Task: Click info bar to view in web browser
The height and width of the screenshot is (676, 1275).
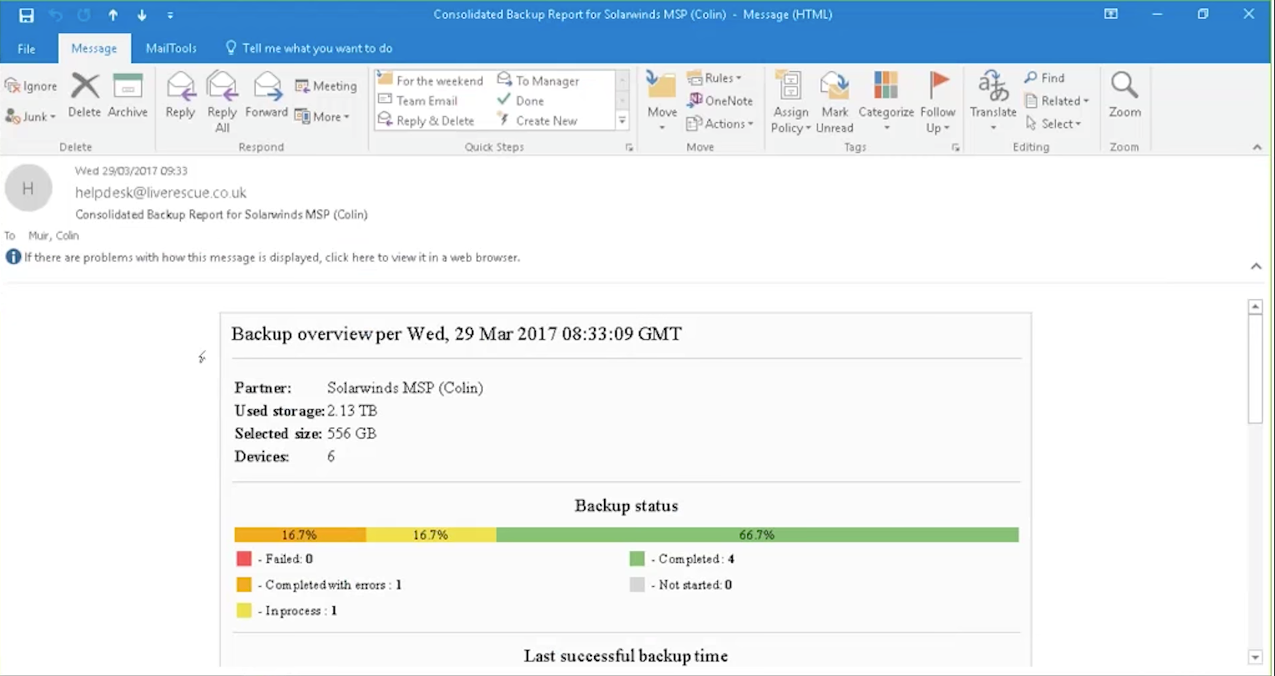Action: (271, 257)
